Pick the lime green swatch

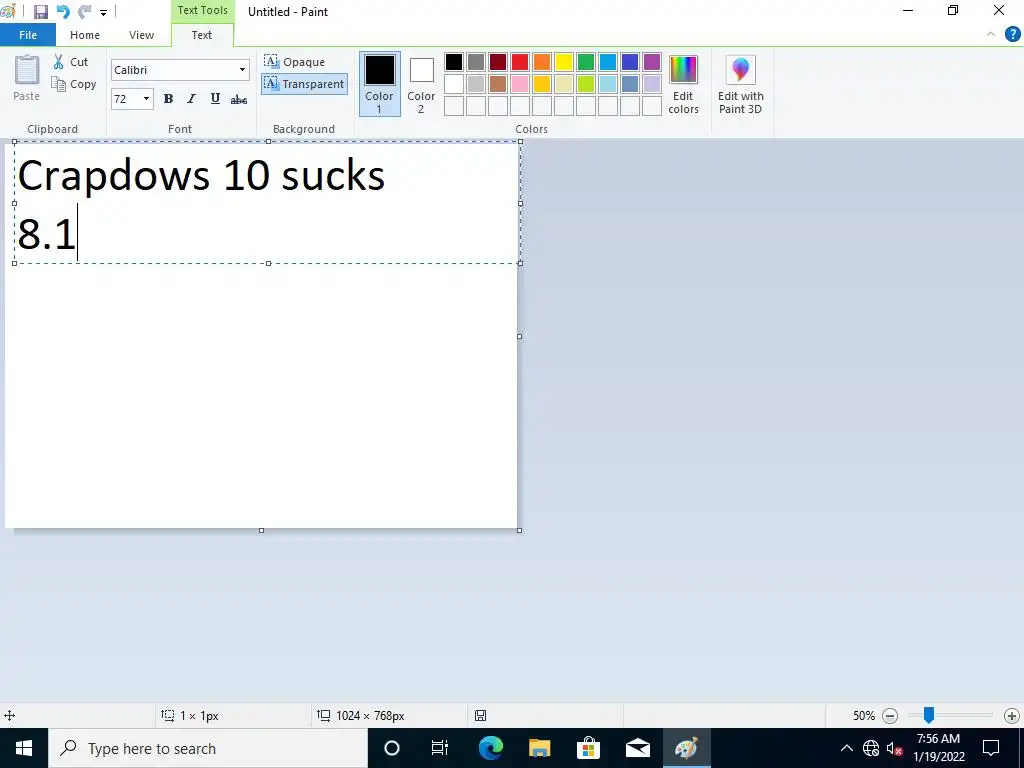(586, 84)
